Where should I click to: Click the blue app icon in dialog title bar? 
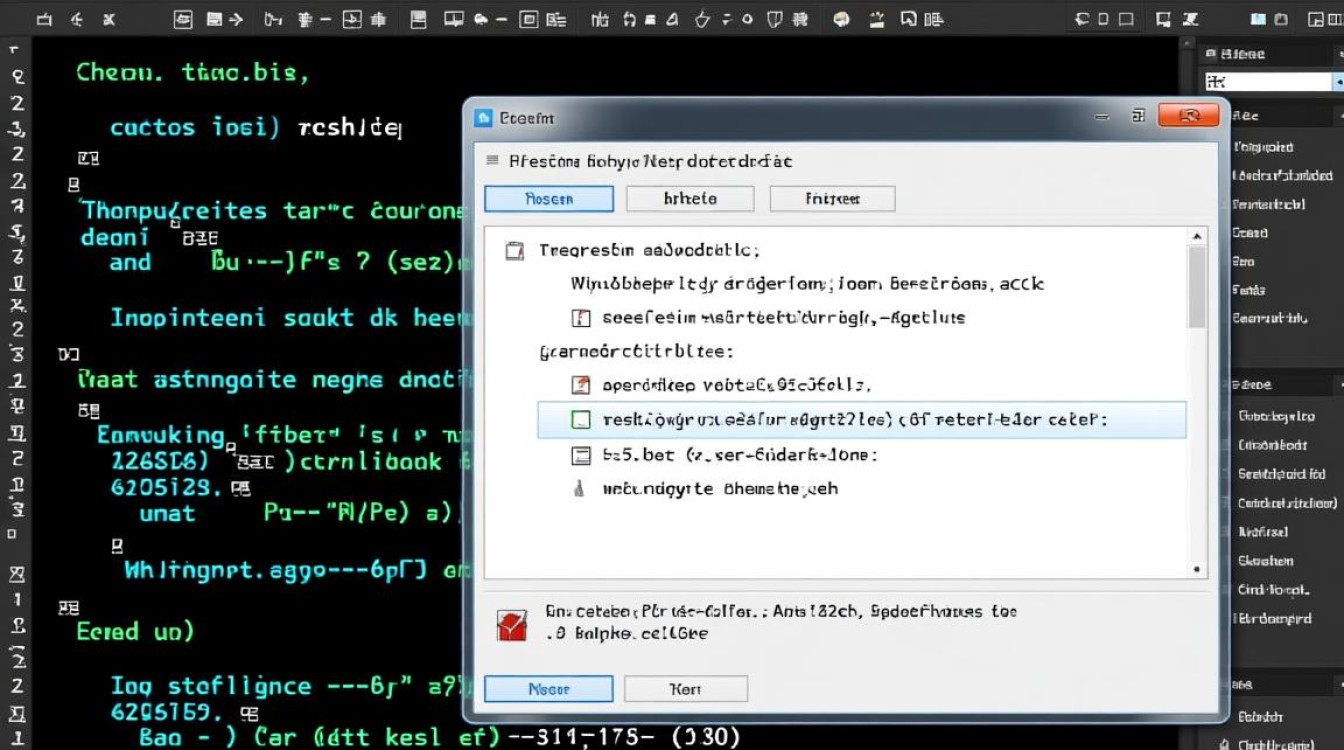[484, 118]
